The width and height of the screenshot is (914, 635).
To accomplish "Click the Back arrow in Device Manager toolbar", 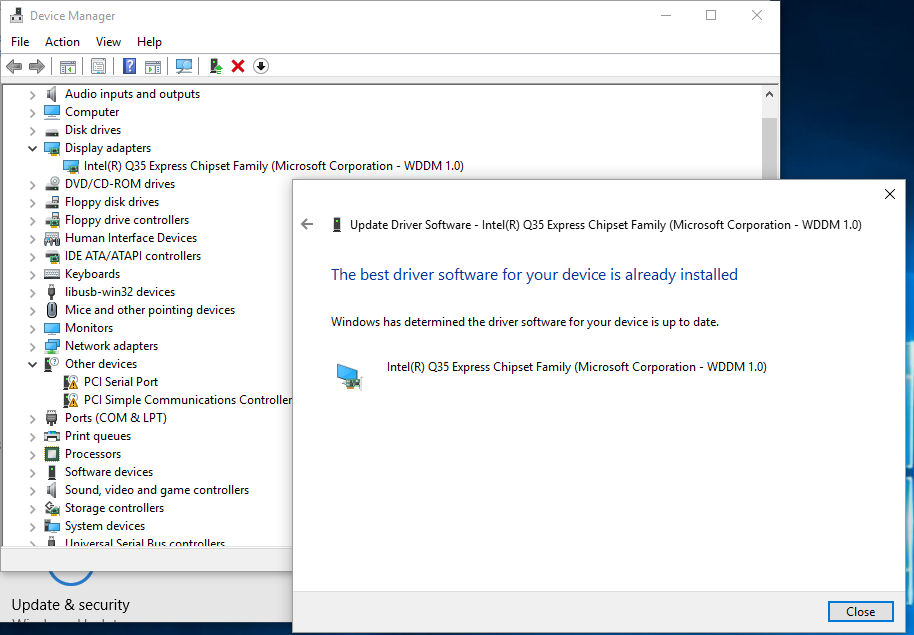I will [14, 66].
